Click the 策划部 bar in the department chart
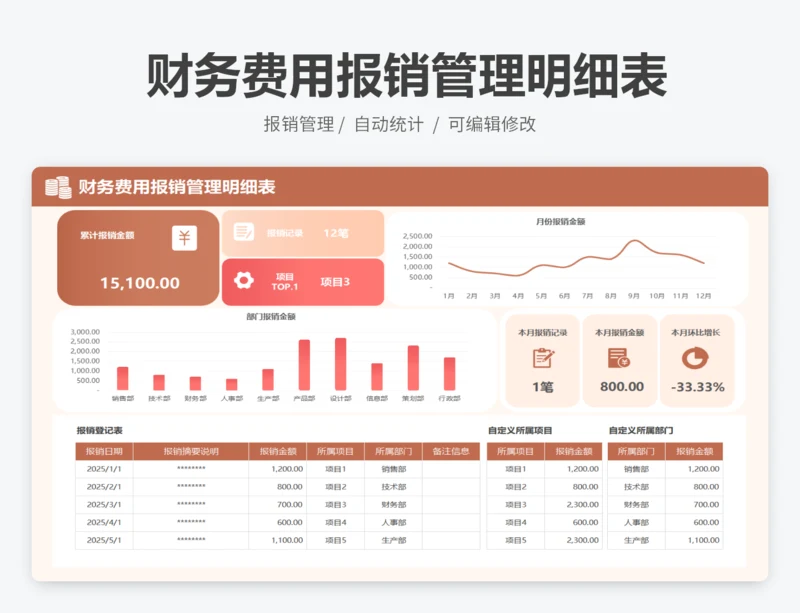Screen dimensions: 800x613 pos(413,368)
